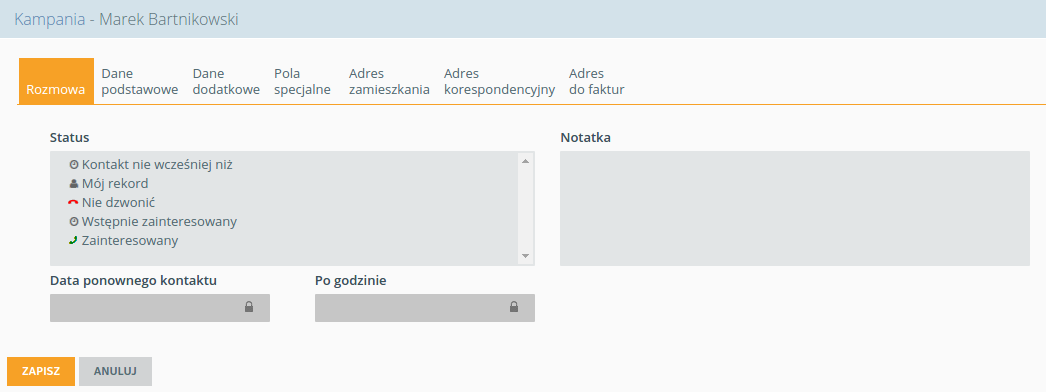Click the clock icon beside Kontakt nie wcześniej niż
Image resolution: width=1046 pixels, height=392 pixels.
pyautogui.click(x=74, y=164)
